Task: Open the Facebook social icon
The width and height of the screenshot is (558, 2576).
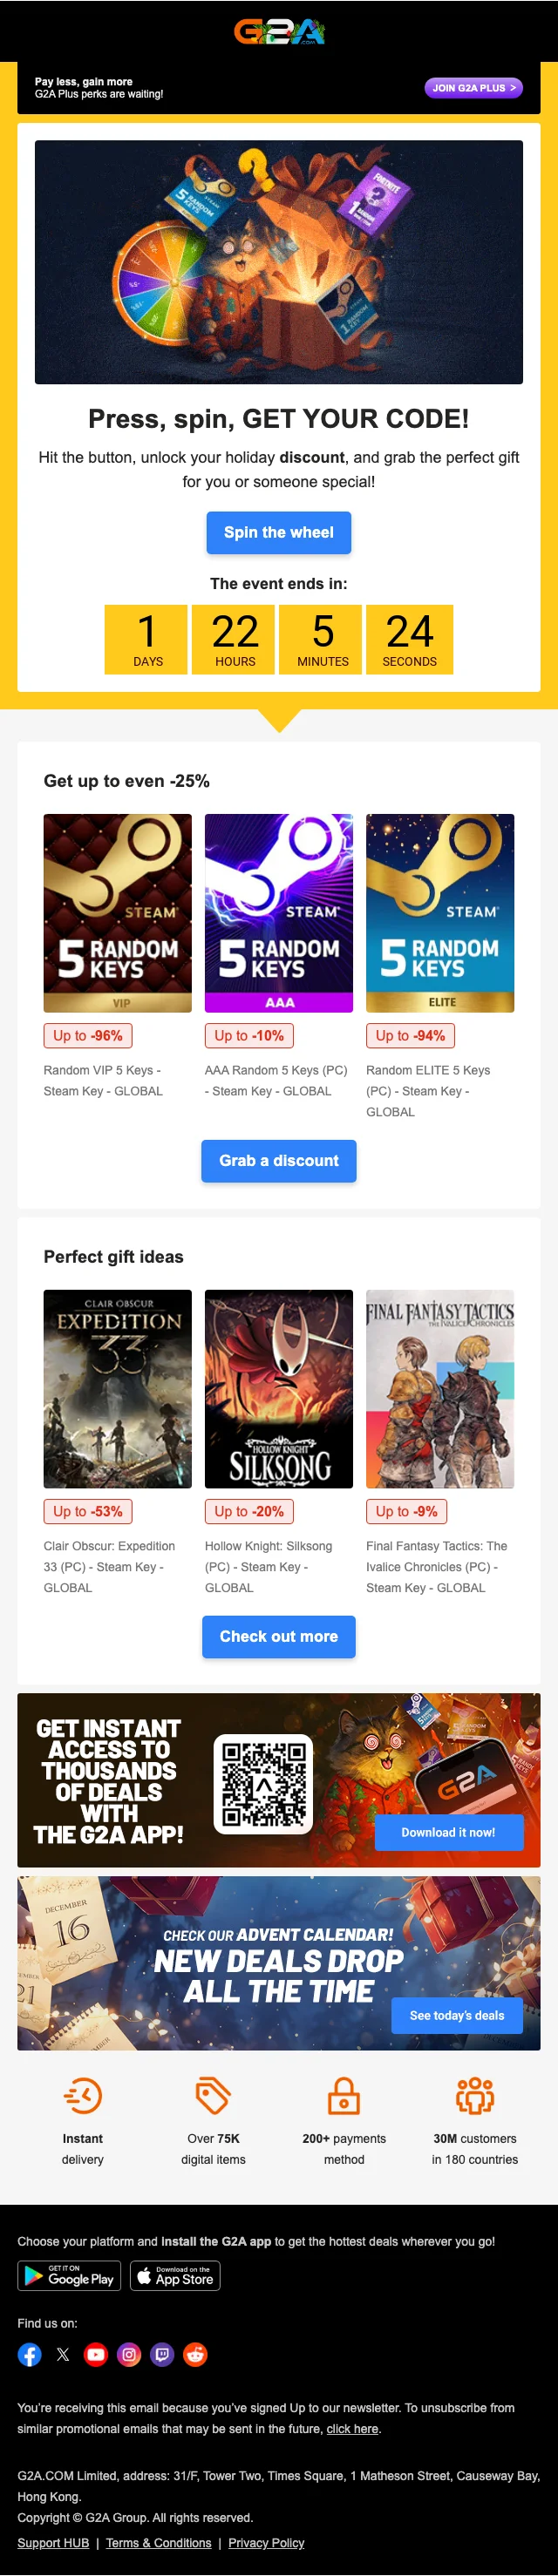Action: [30, 2354]
